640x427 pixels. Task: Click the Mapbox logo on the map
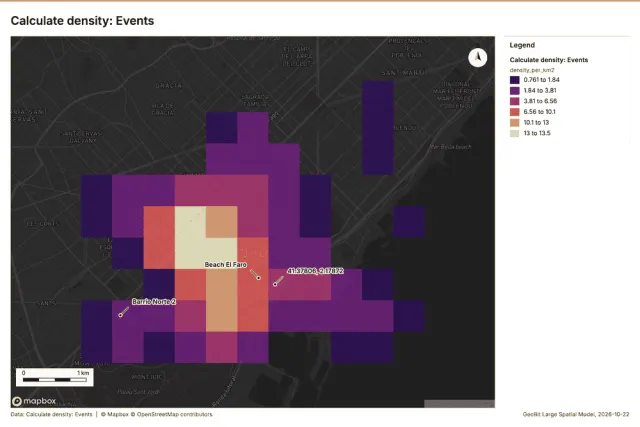click(34, 401)
